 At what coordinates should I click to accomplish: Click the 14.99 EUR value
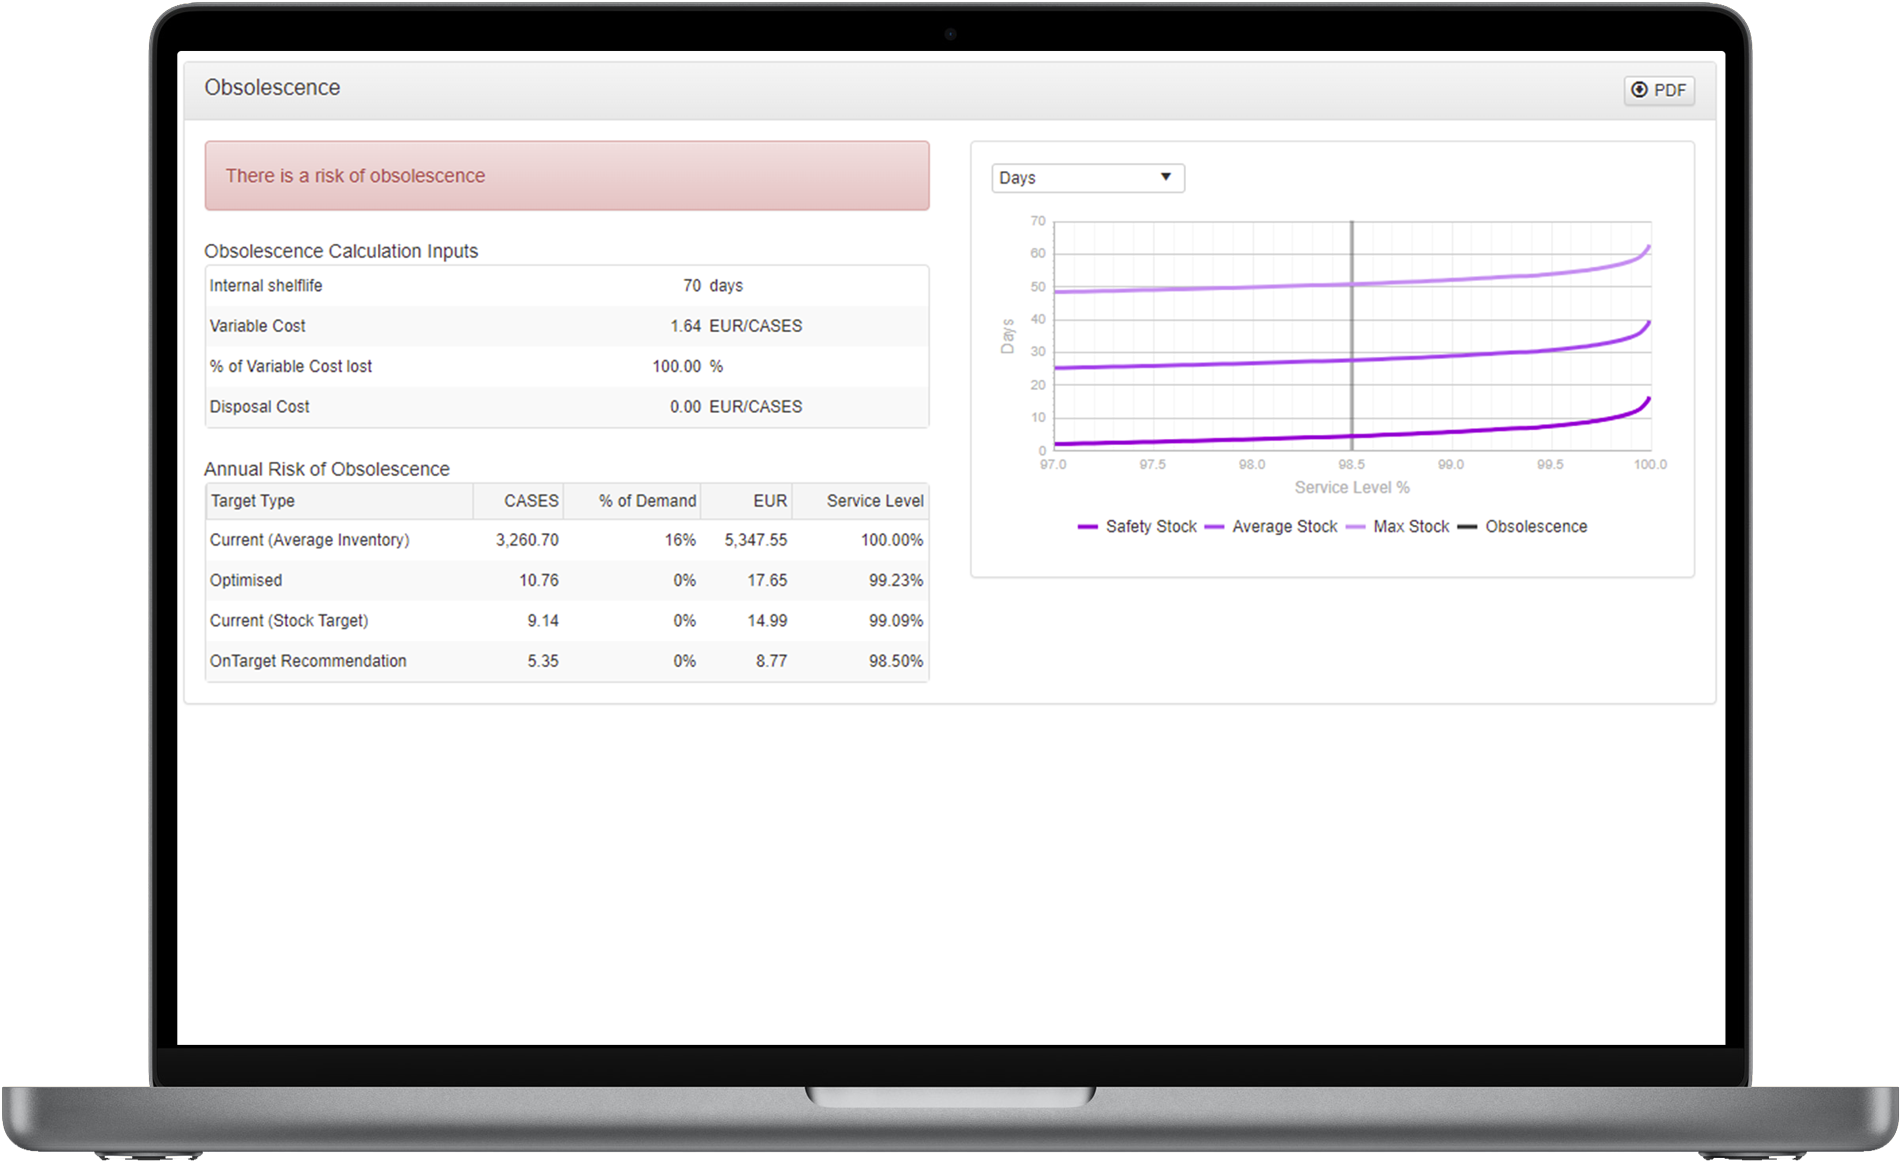click(767, 621)
